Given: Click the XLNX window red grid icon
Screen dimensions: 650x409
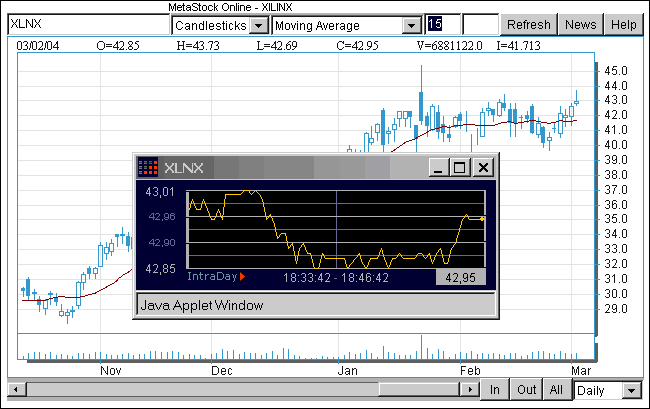Looking at the screenshot, I should [x=148, y=167].
